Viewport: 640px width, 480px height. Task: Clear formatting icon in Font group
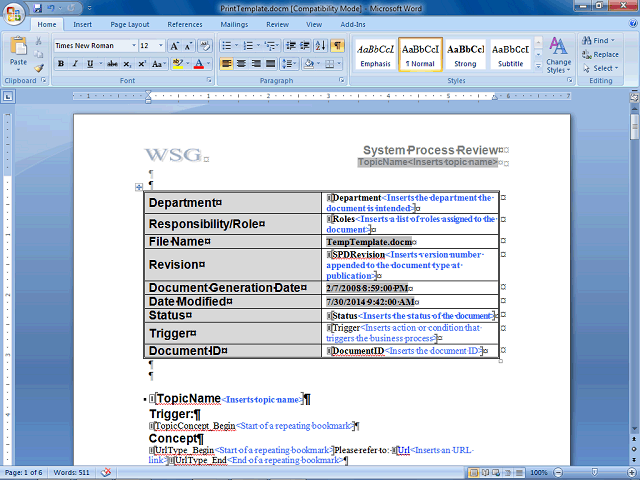tap(205, 46)
